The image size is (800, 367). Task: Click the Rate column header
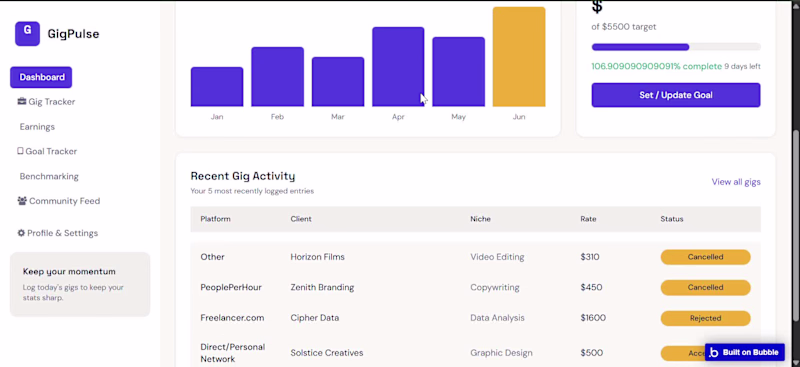point(588,219)
